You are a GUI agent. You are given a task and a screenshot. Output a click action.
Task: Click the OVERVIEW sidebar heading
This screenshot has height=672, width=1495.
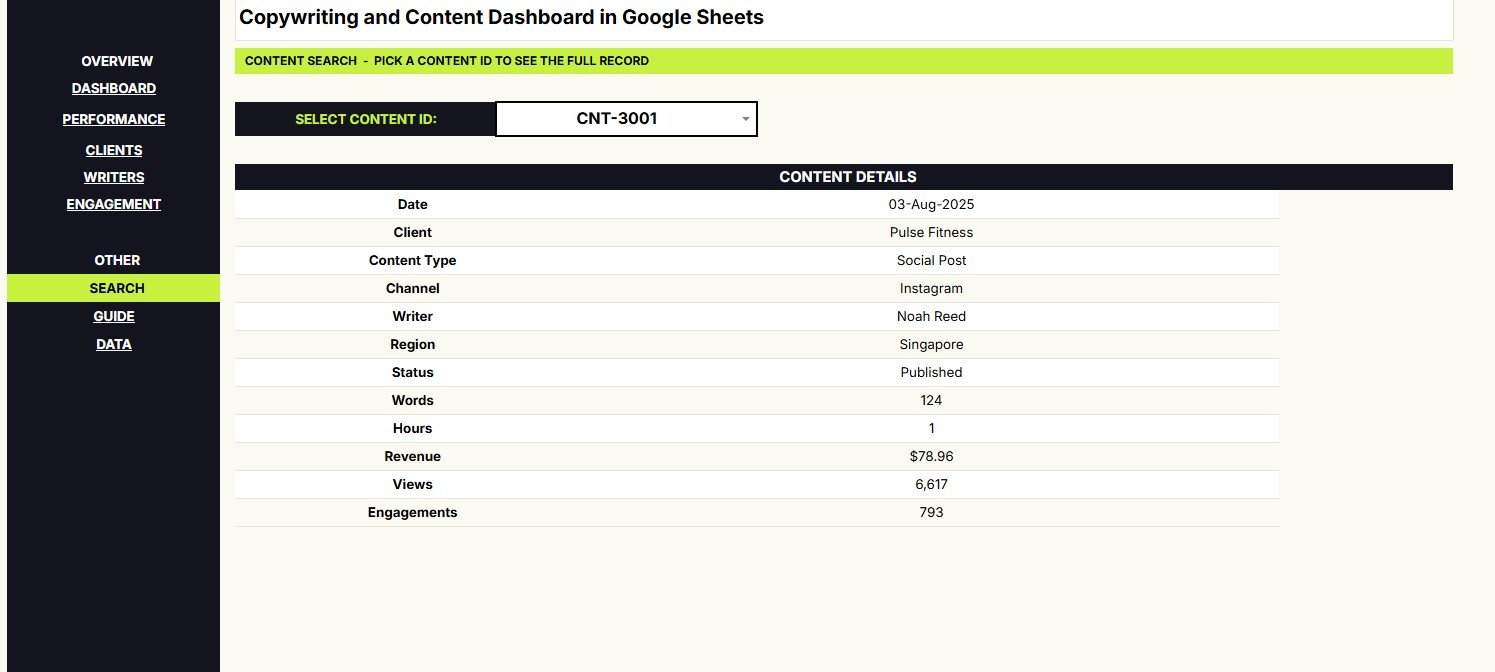click(117, 61)
